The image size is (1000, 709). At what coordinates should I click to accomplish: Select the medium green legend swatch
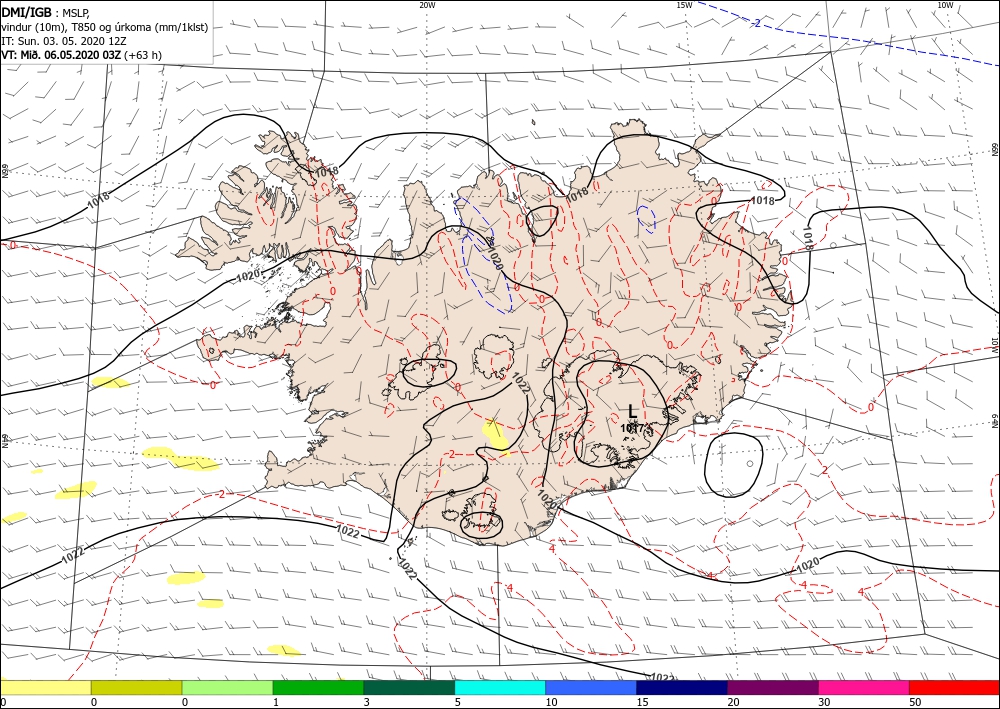[318, 687]
